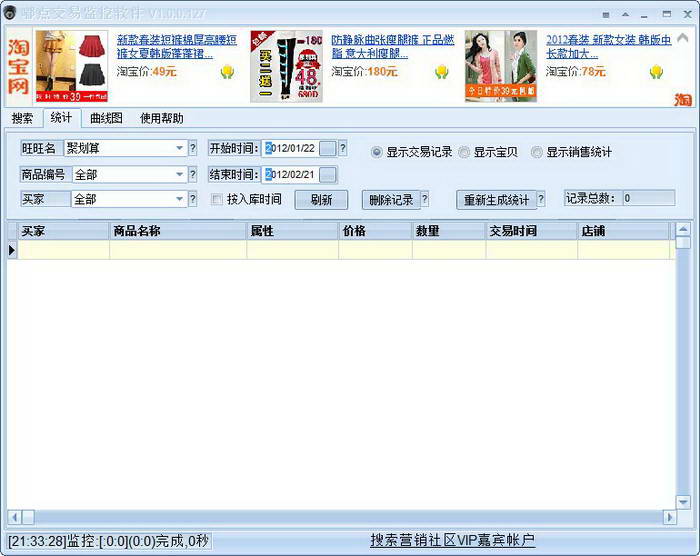Click the yellow flower icon beside 78元 price
The width and height of the screenshot is (700, 556).
coord(656,71)
